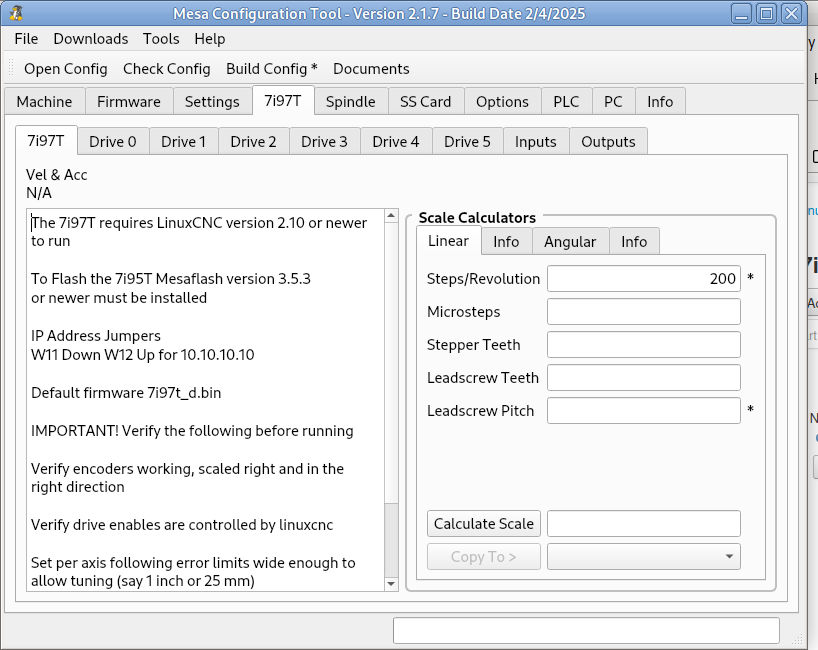Switch to the PLC tab
Image resolution: width=818 pixels, height=650 pixels.
pos(567,101)
